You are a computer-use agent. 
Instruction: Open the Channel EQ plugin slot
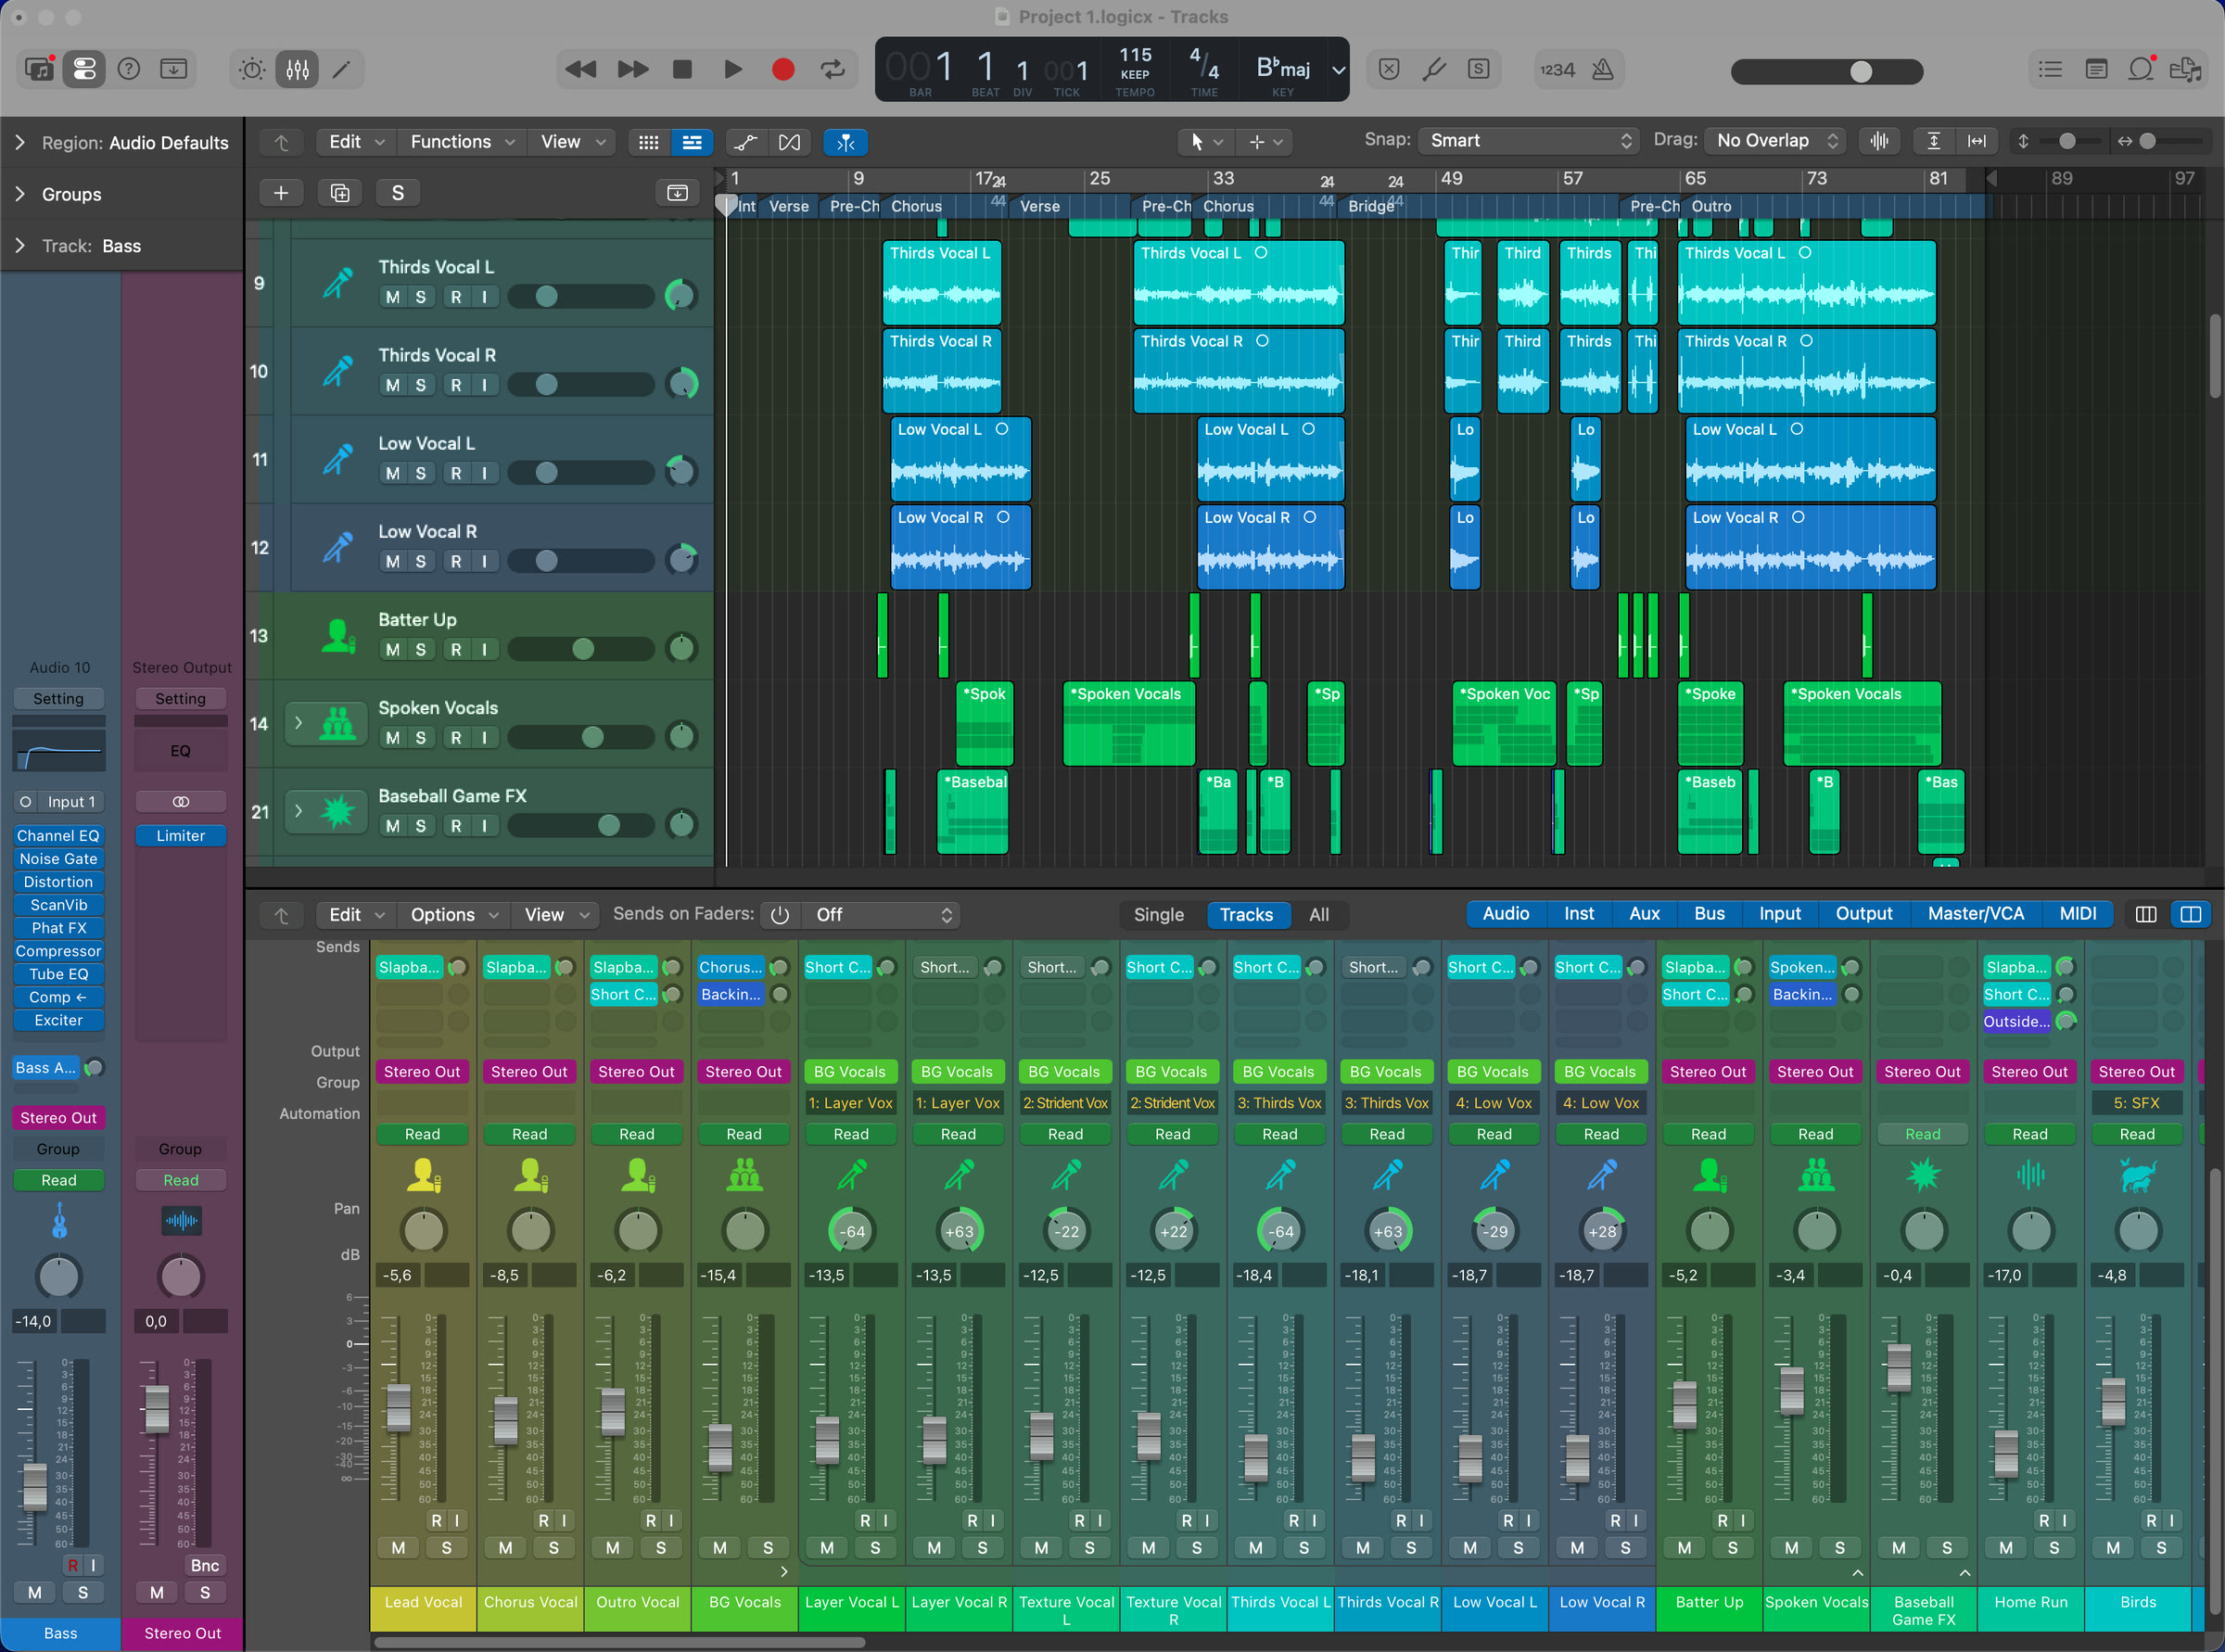pos(59,835)
